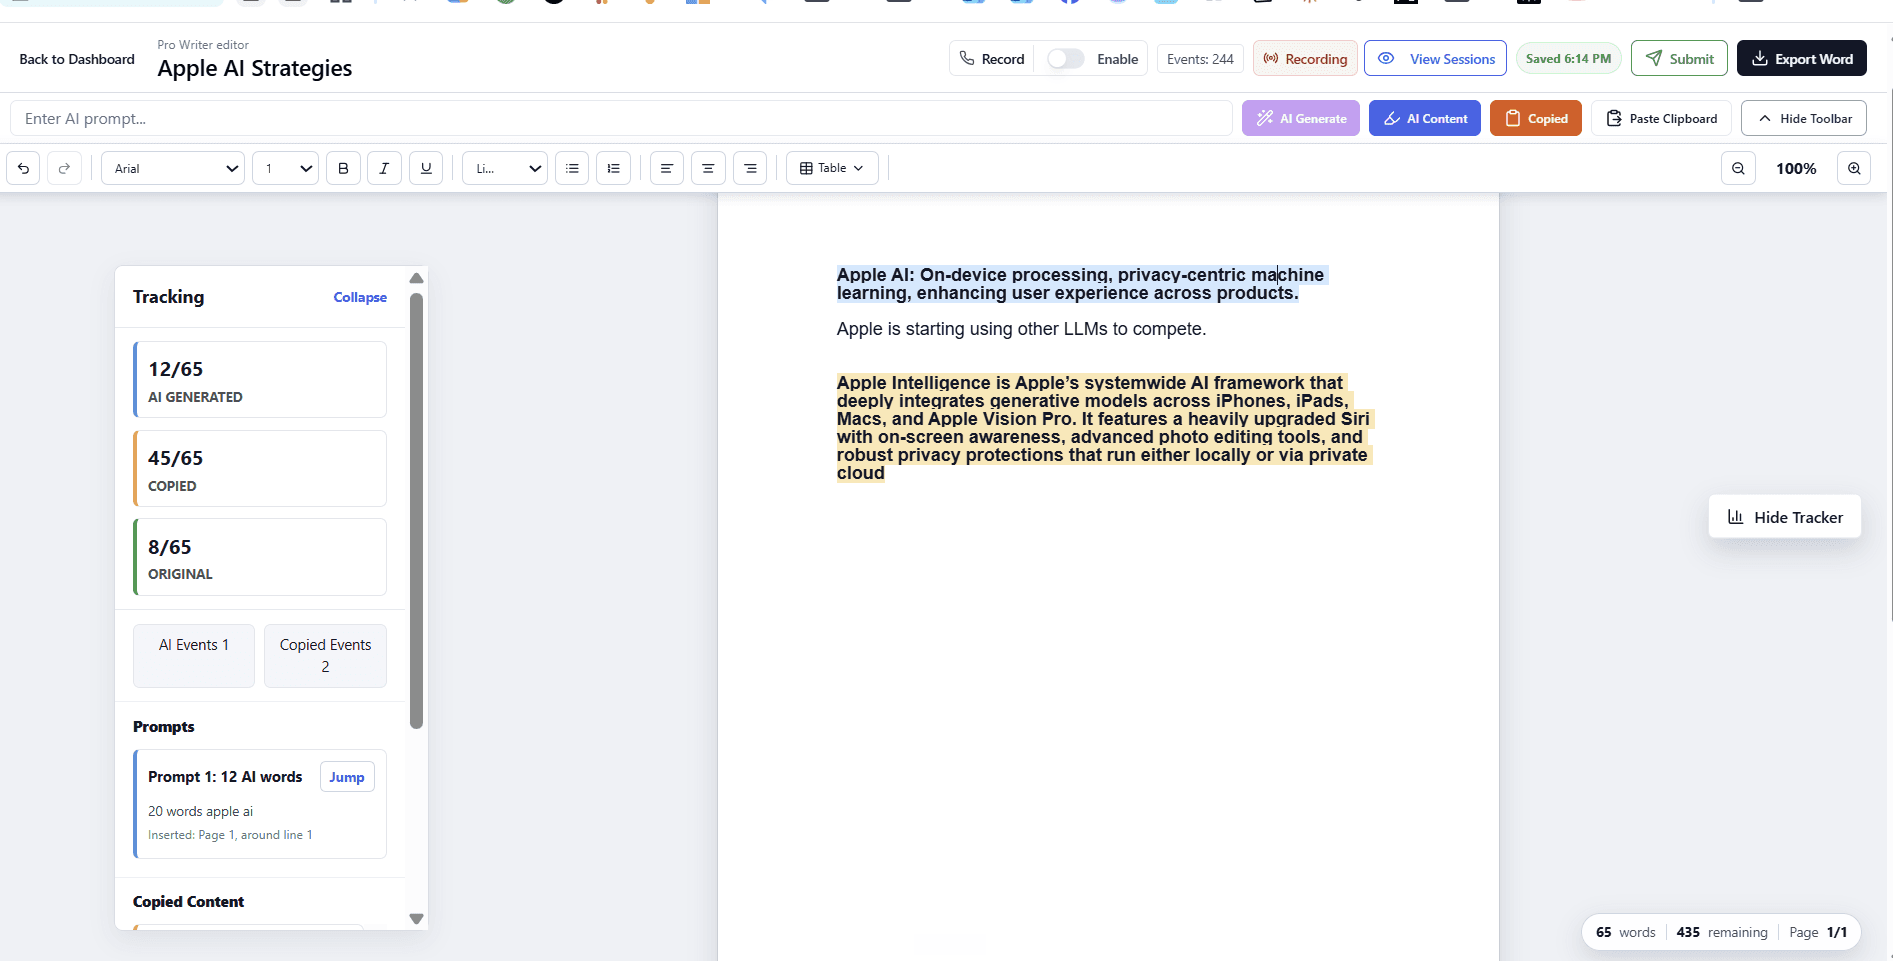The width and height of the screenshot is (1893, 961).
Task: Click the 100% zoom level value
Action: (1796, 168)
